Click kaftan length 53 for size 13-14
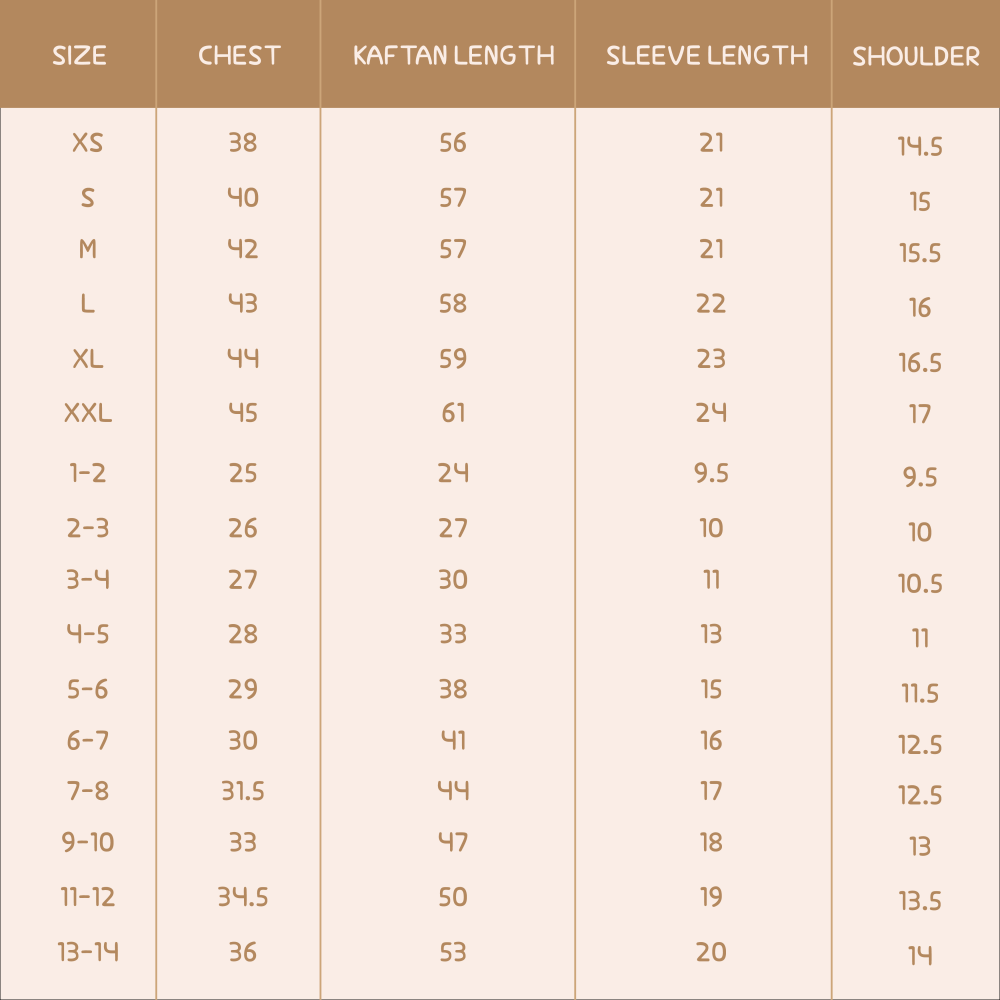 tap(453, 952)
